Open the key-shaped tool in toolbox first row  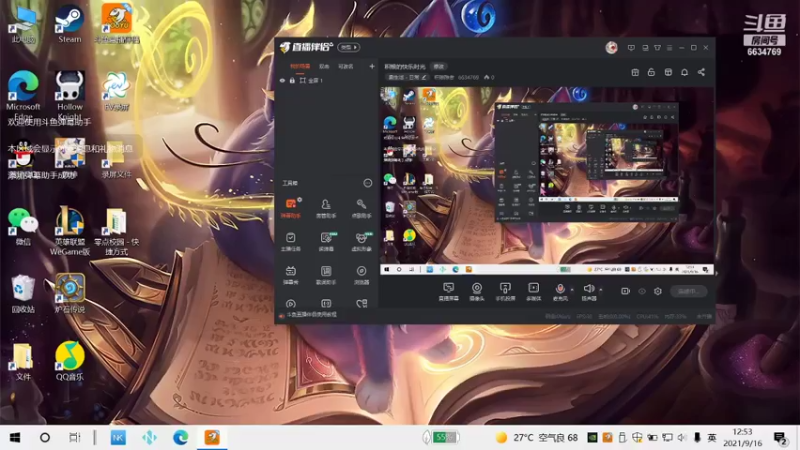tap(361, 208)
